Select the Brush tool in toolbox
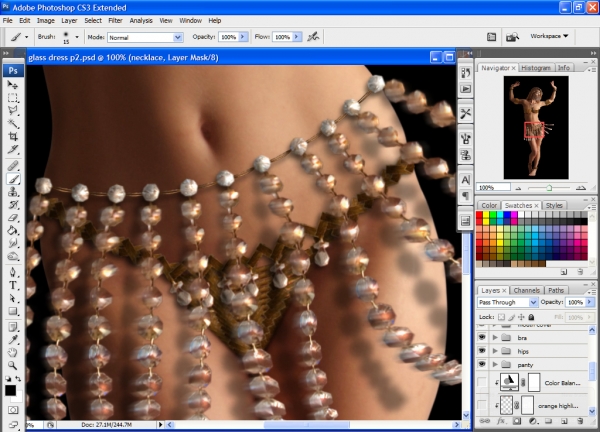 [x=13, y=179]
